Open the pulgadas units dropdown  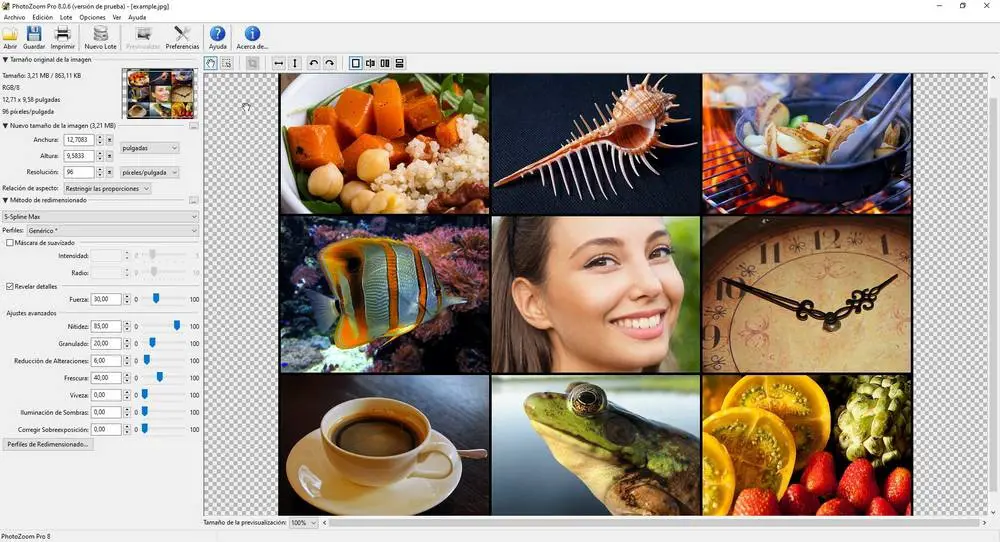[x=149, y=148]
